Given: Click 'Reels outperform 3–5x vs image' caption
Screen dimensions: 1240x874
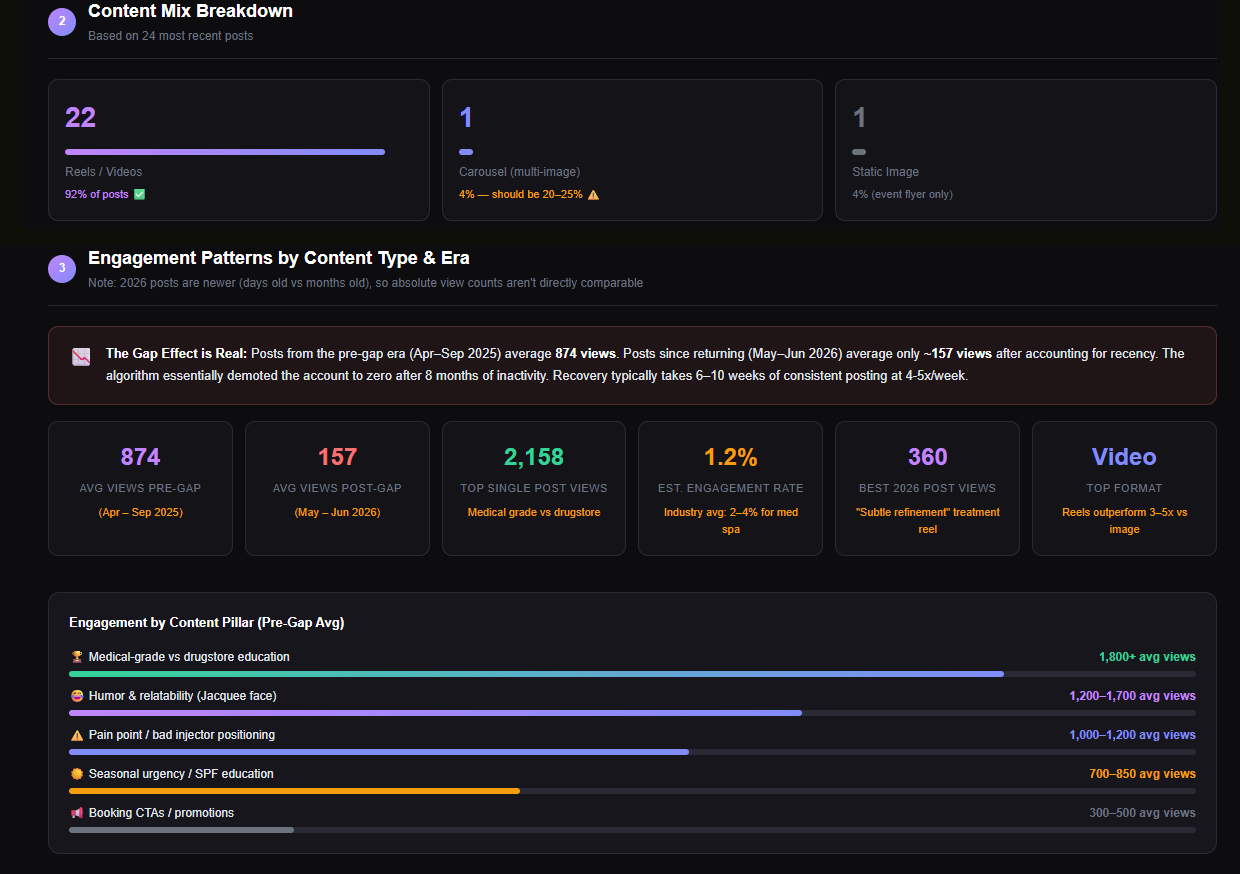Looking at the screenshot, I should (1124, 521).
